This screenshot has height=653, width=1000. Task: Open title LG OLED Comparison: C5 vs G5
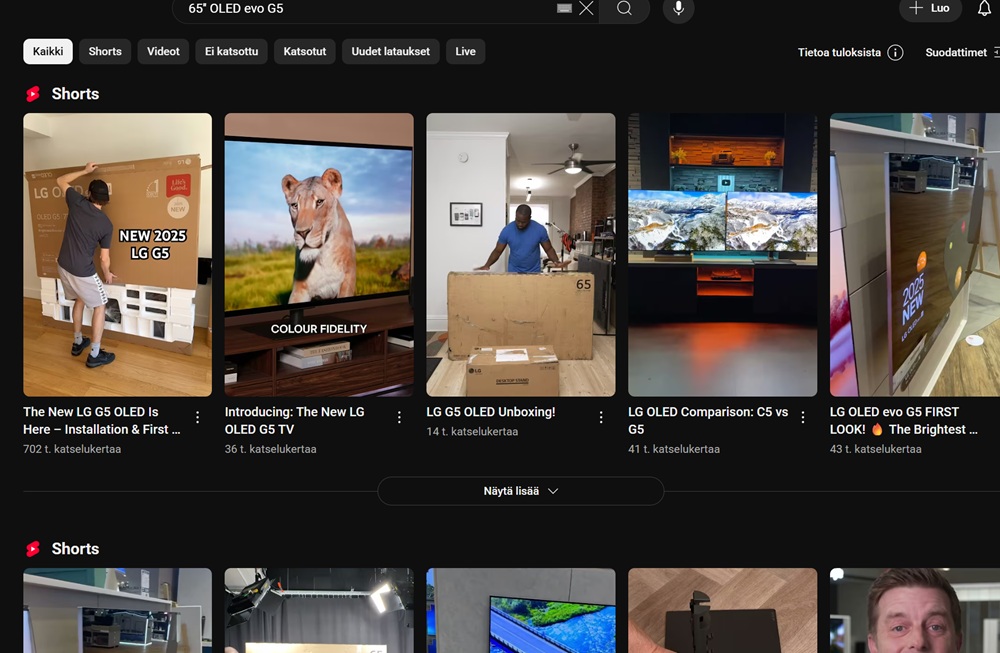point(708,420)
